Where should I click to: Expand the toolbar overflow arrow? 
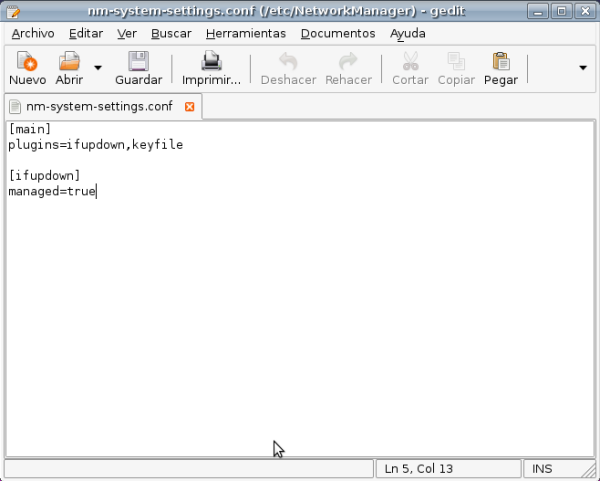pos(583,68)
